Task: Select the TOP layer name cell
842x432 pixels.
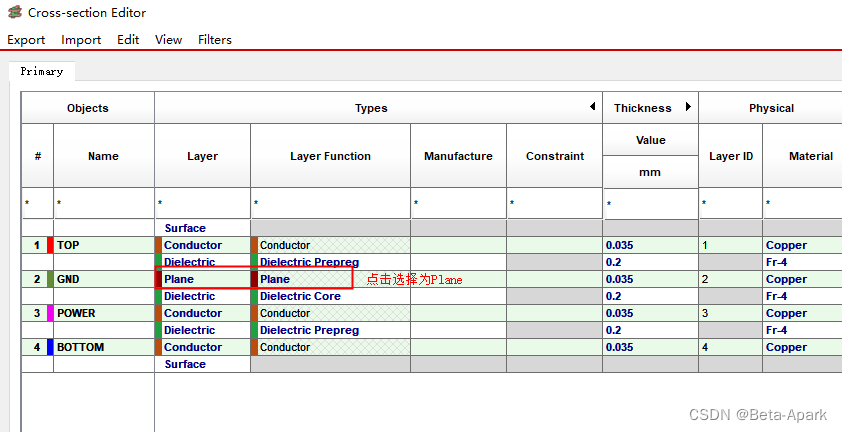Action: pyautogui.click(x=104, y=245)
